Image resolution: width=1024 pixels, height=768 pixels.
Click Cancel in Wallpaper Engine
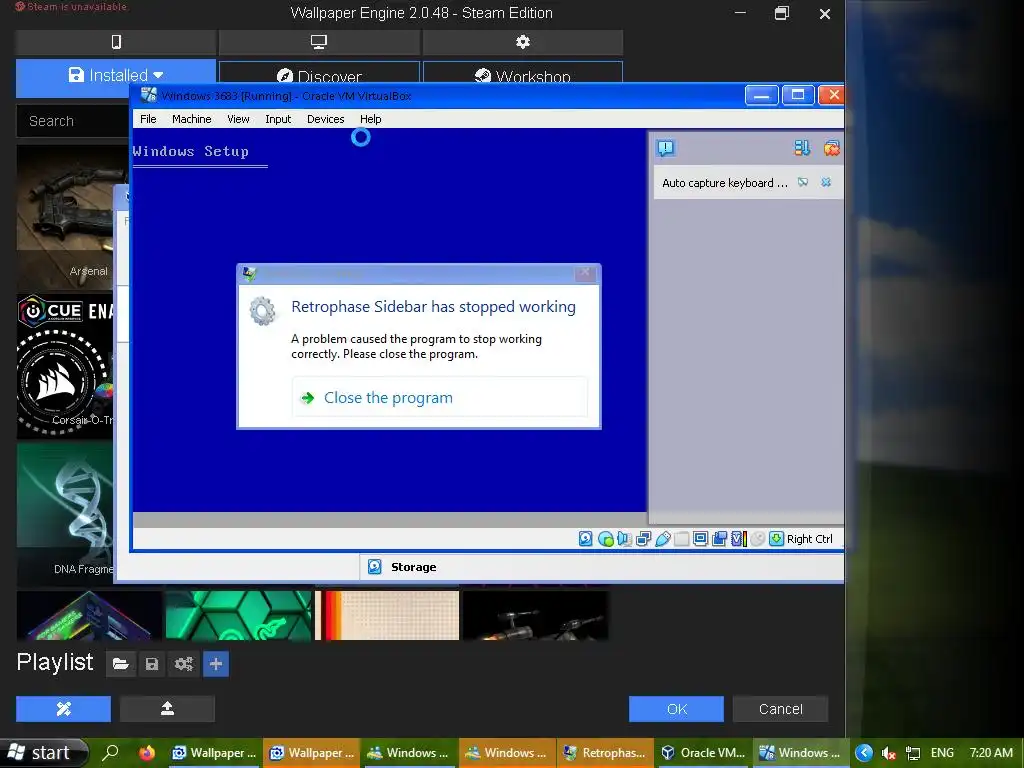point(780,709)
